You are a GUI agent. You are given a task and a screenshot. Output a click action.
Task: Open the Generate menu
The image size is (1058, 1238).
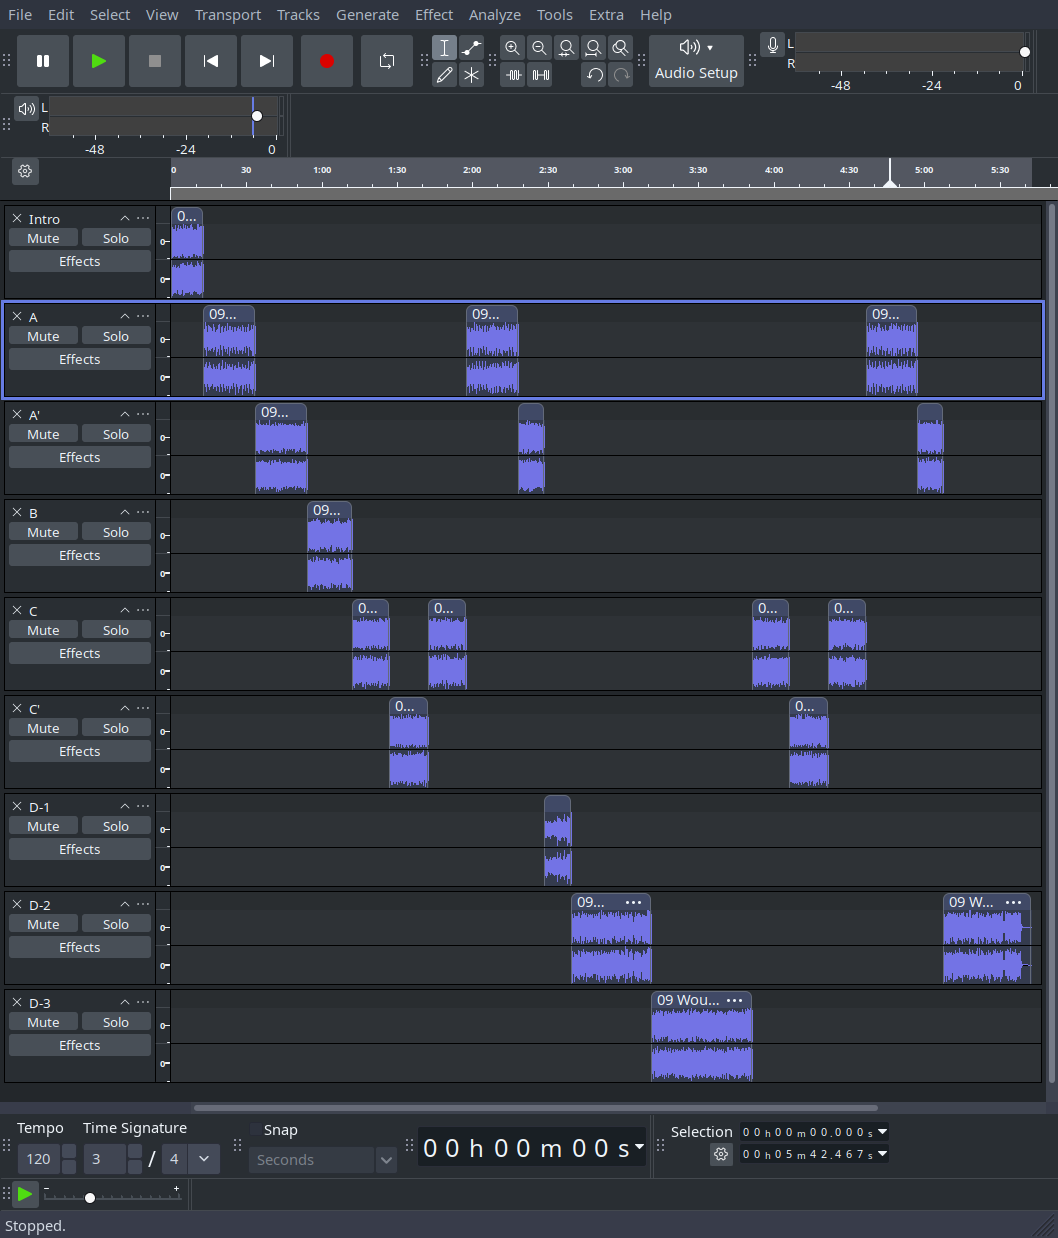[367, 15]
